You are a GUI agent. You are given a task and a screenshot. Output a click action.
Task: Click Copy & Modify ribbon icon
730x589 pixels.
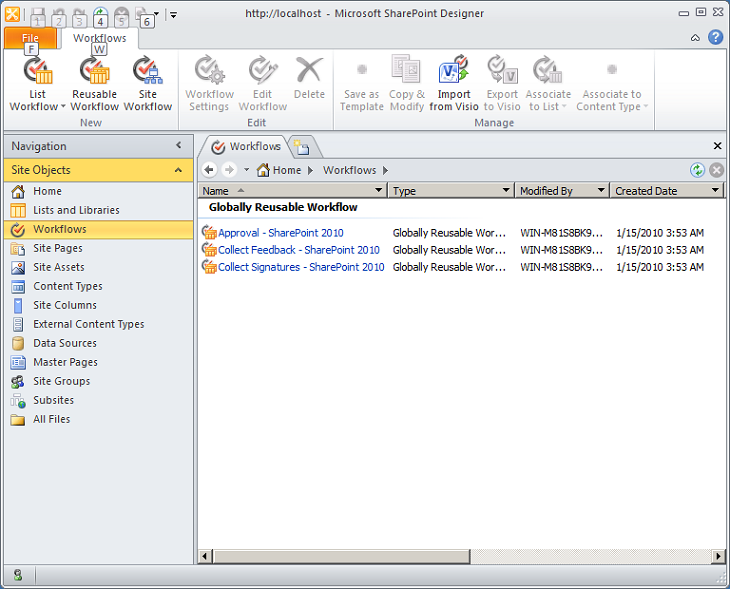pos(407,84)
